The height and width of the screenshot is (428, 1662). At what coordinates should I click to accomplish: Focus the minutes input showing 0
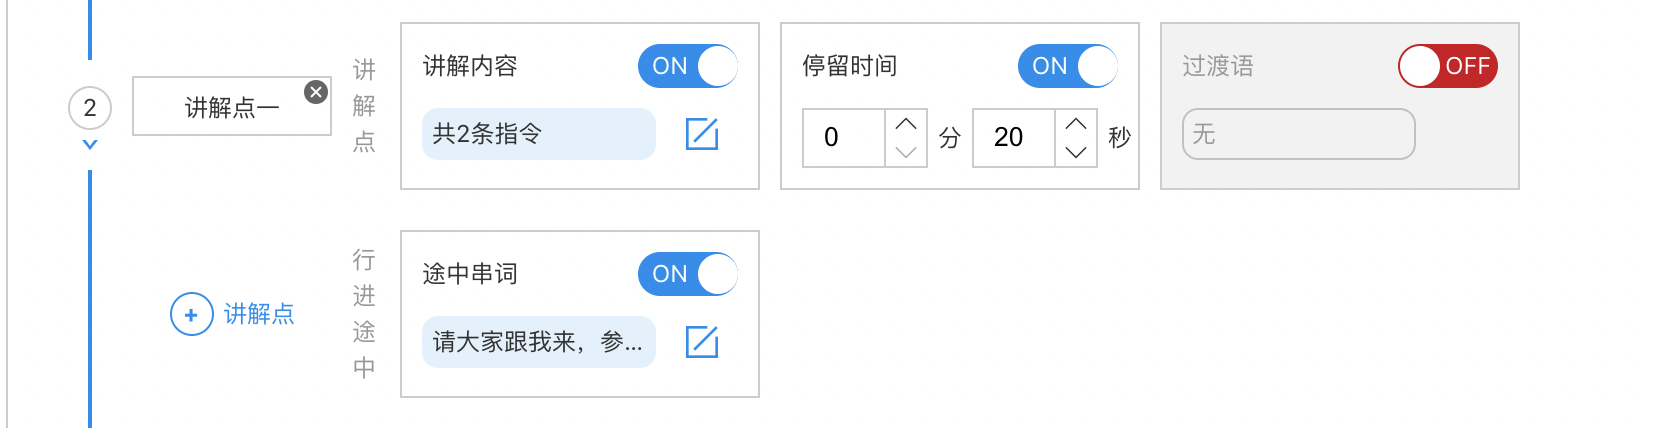[844, 138]
